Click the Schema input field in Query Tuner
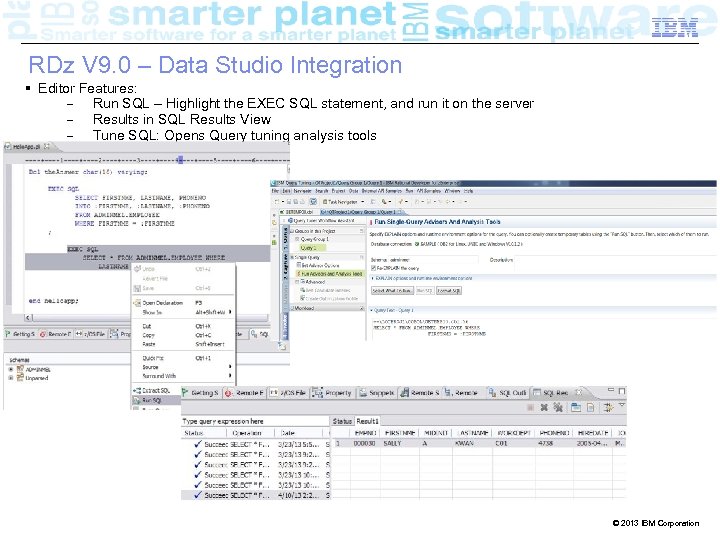Screen dimensions: 720x540 coord(433,260)
